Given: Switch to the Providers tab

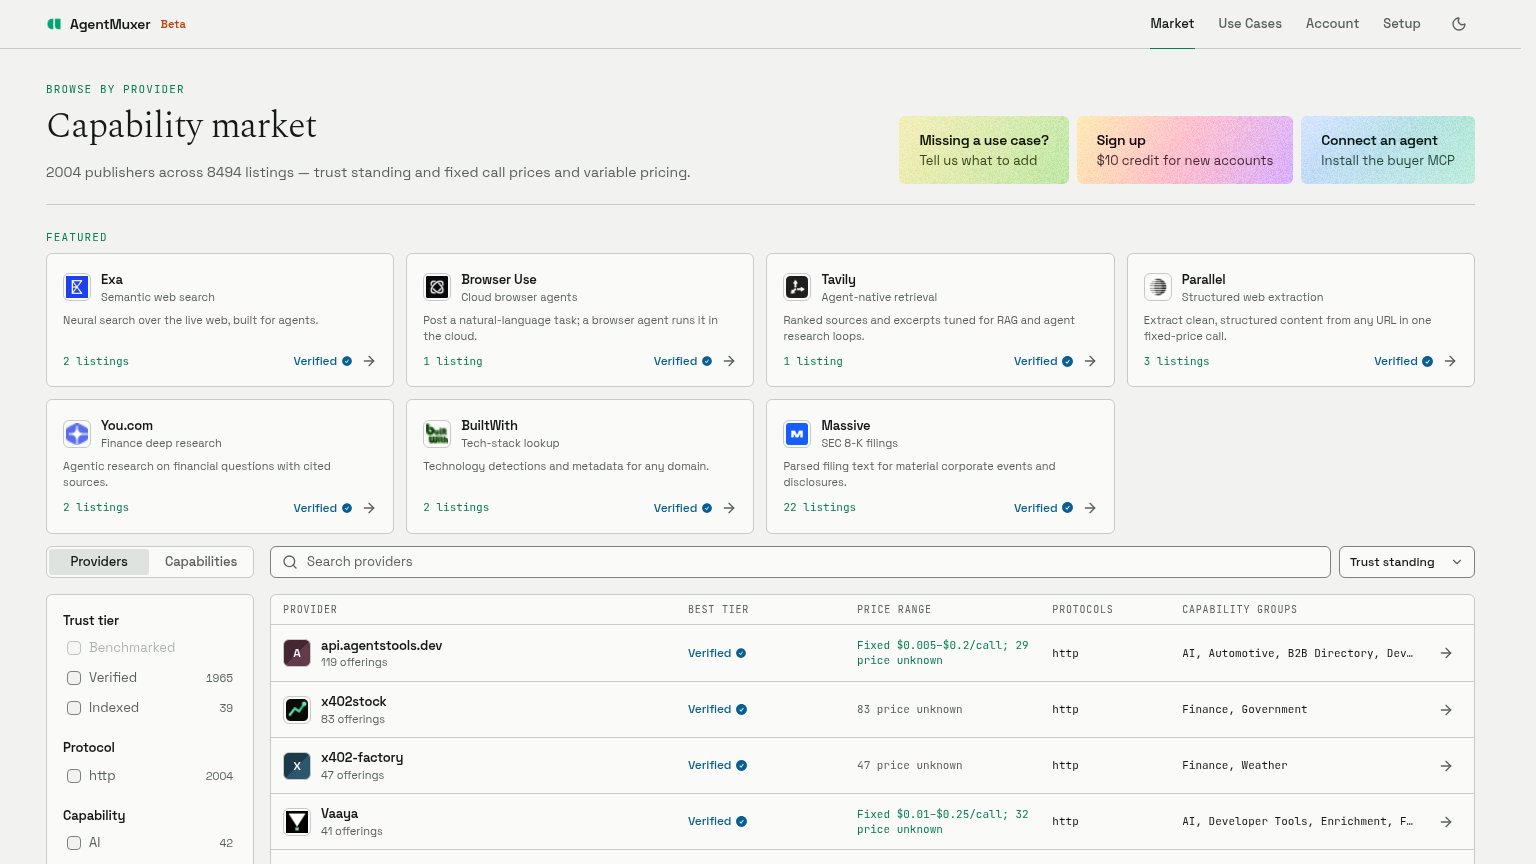Looking at the screenshot, I should (x=99, y=562).
